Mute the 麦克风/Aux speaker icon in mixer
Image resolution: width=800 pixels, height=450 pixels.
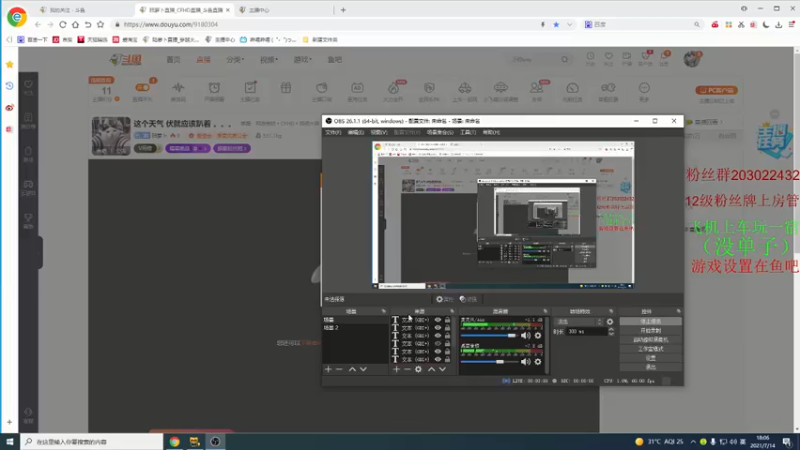[x=526, y=335]
